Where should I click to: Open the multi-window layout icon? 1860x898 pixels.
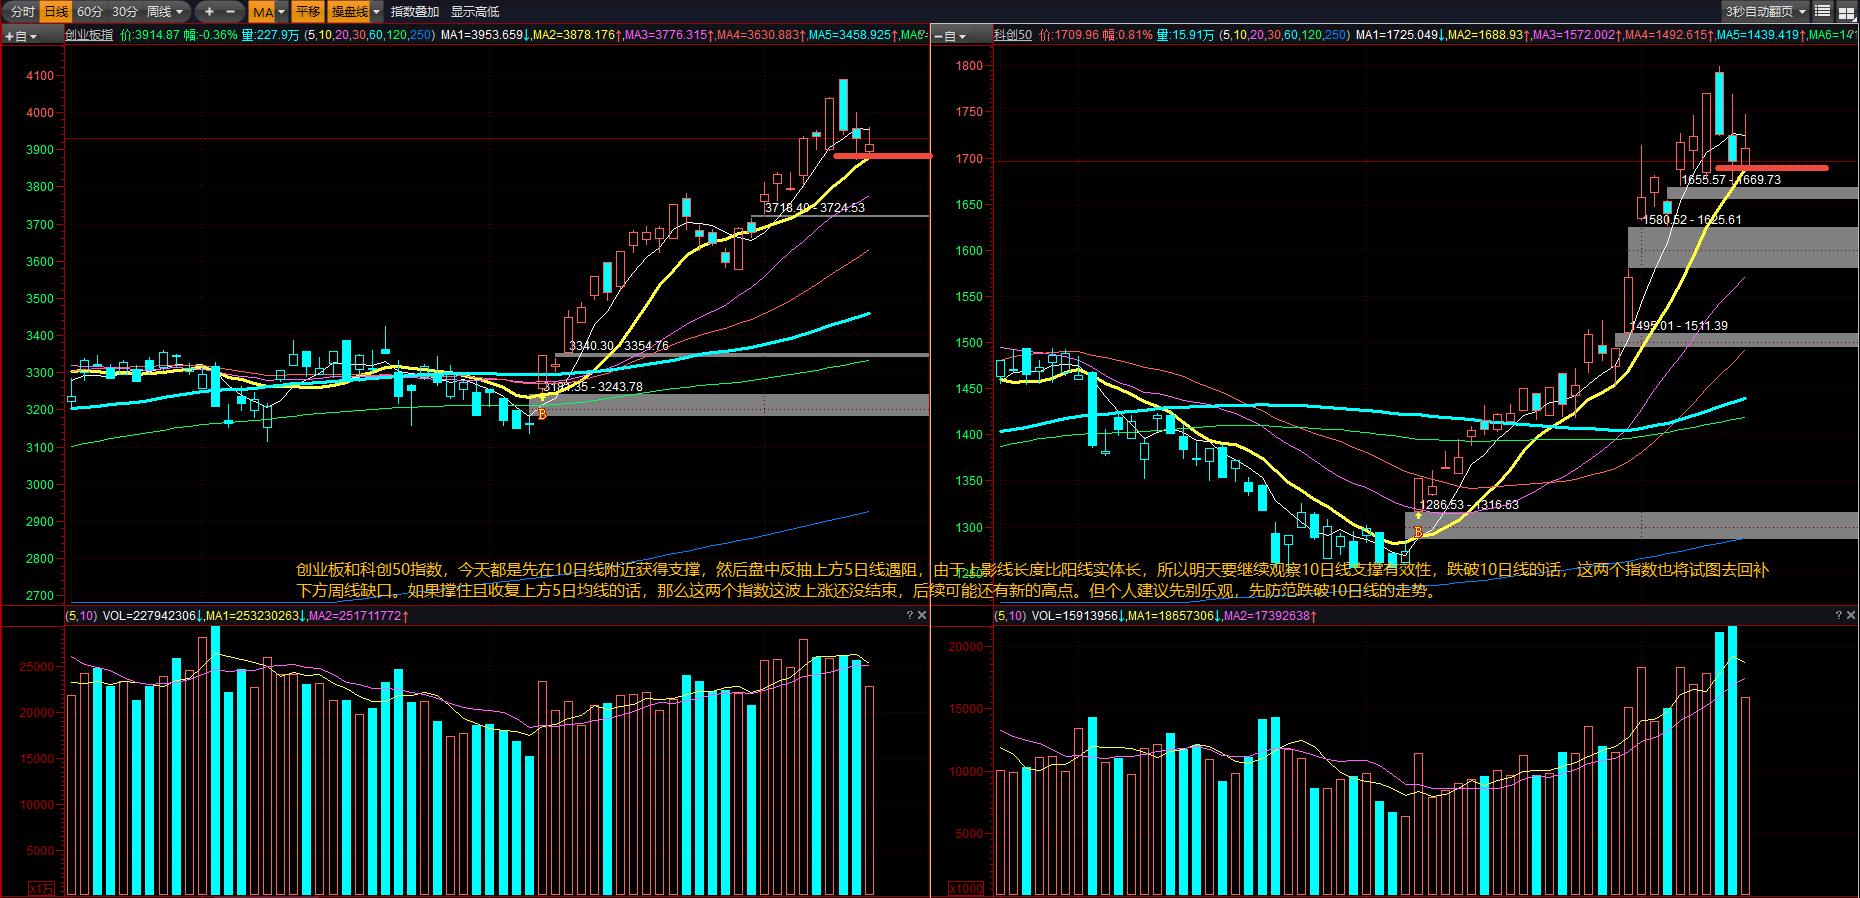pos(1846,12)
